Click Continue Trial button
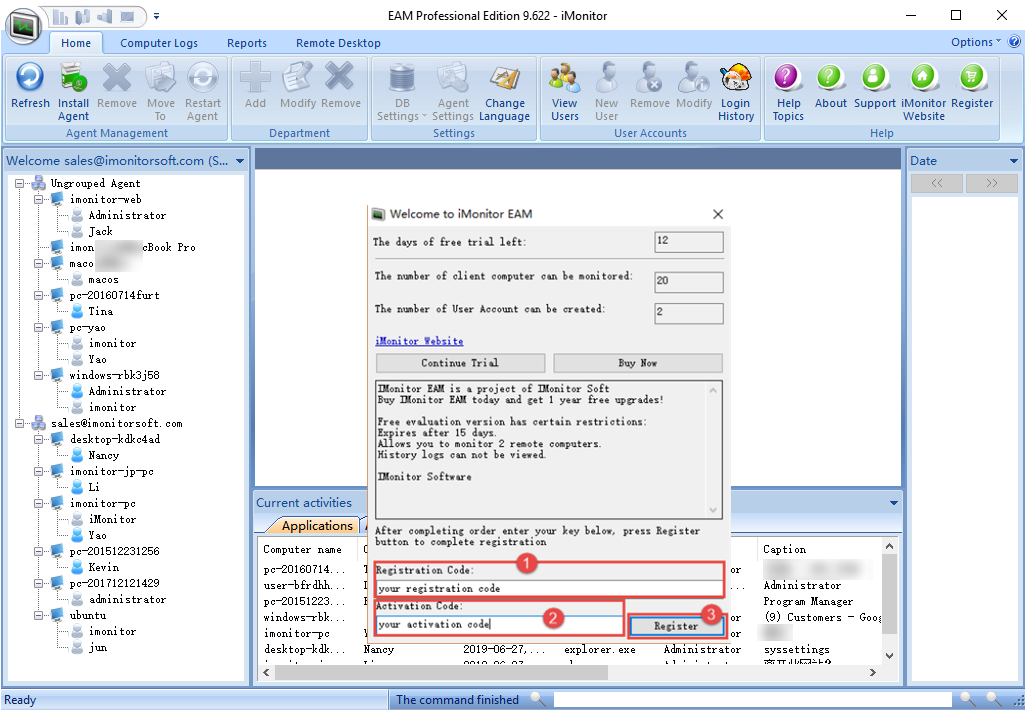Screen dimensions: 1026x711 click(460, 363)
